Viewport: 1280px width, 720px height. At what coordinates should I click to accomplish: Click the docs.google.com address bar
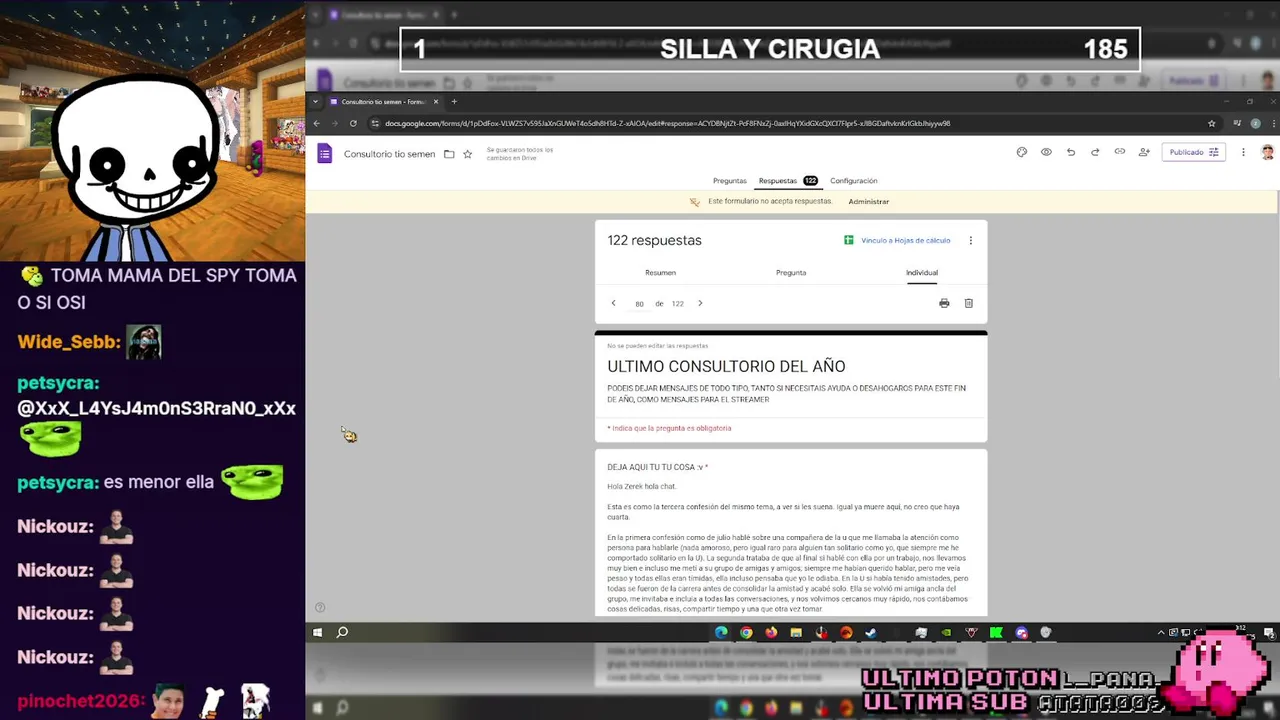[x=667, y=123]
